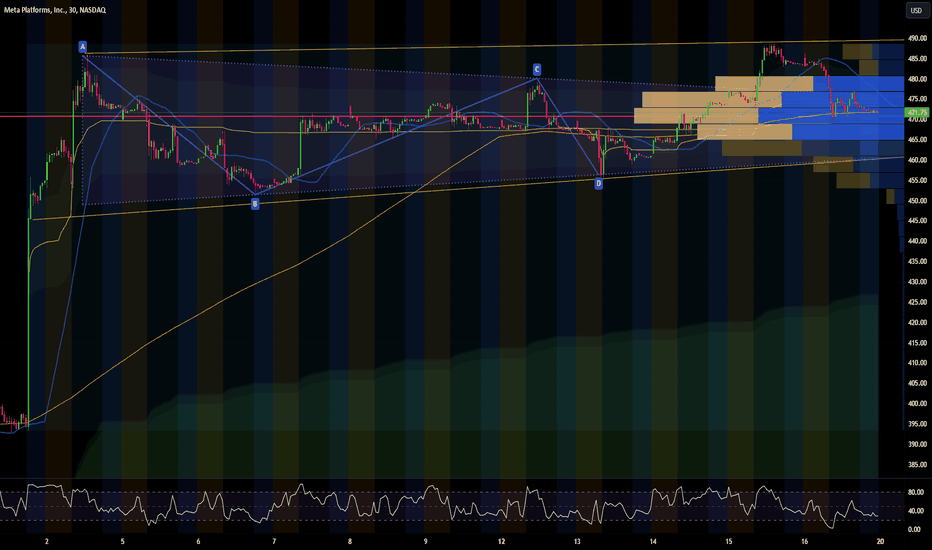Click the 400.00 price axis label

point(917,404)
